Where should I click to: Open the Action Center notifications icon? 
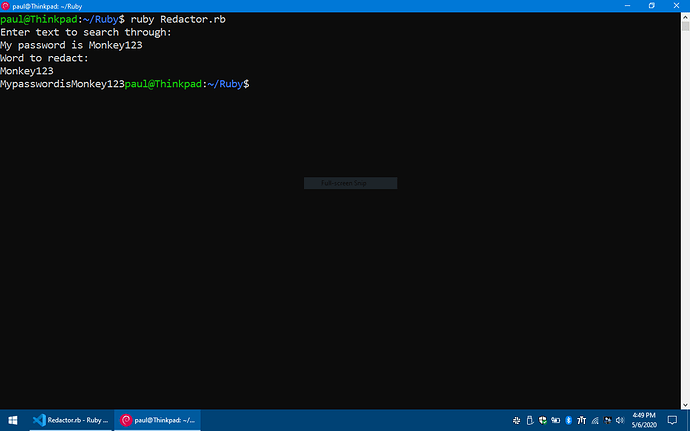pyautogui.click(x=672, y=420)
